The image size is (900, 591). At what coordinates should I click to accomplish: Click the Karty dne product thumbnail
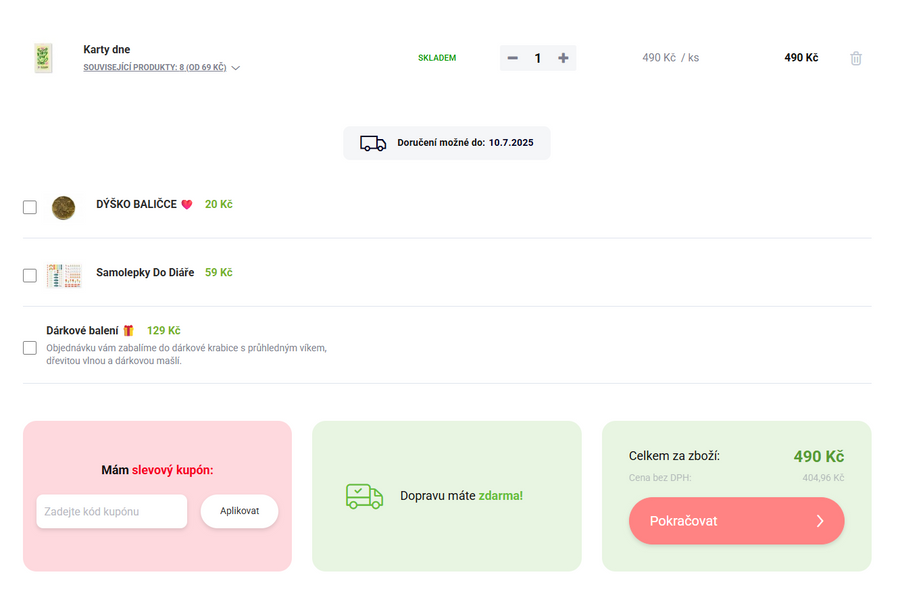pyautogui.click(x=42, y=58)
